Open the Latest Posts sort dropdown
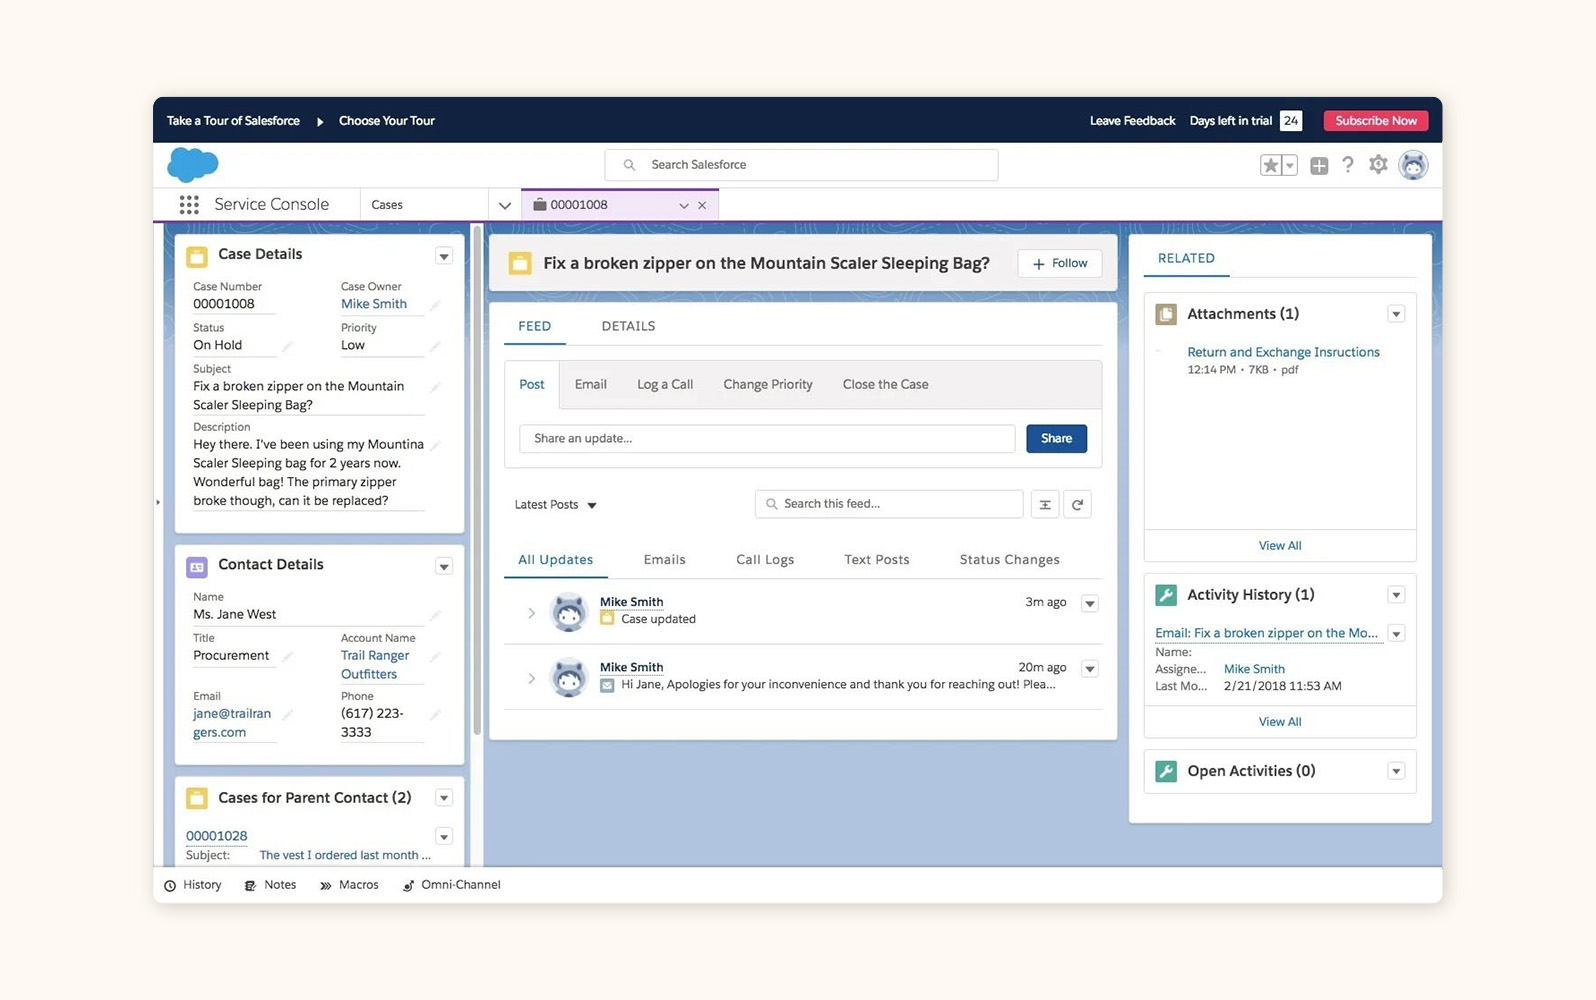Viewport: 1596px width, 1000px height. (x=556, y=505)
